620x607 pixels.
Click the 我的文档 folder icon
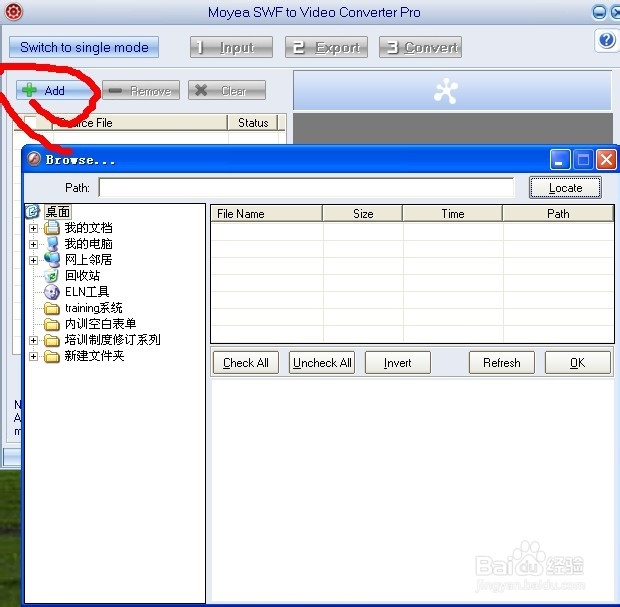52,228
